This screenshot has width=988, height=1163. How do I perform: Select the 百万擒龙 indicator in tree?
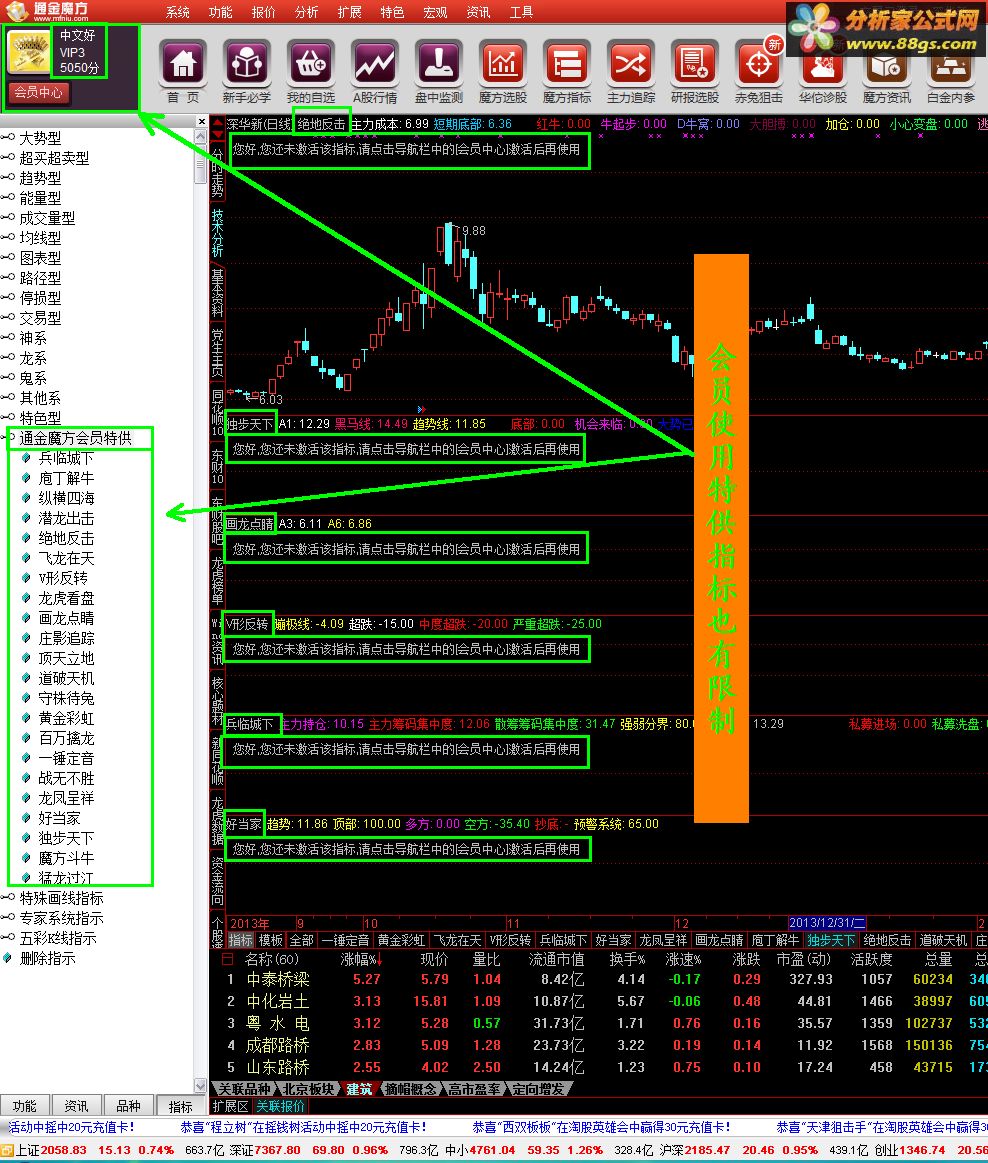click(66, 739)
